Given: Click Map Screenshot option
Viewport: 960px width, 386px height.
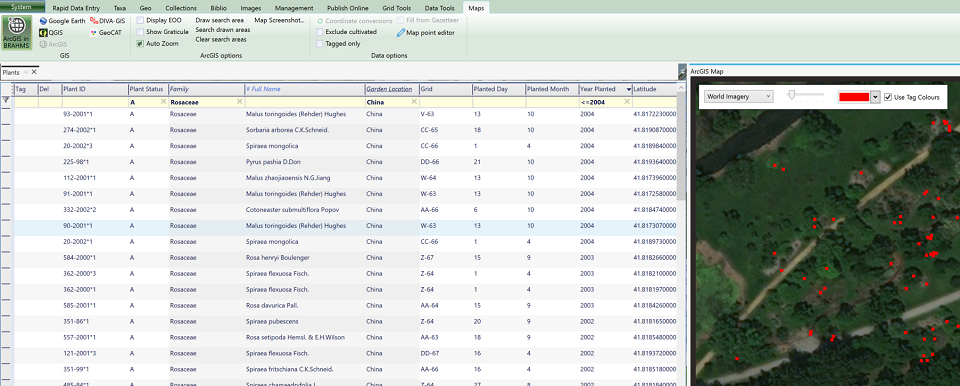Looking at the screenshot, I should 279,20.
